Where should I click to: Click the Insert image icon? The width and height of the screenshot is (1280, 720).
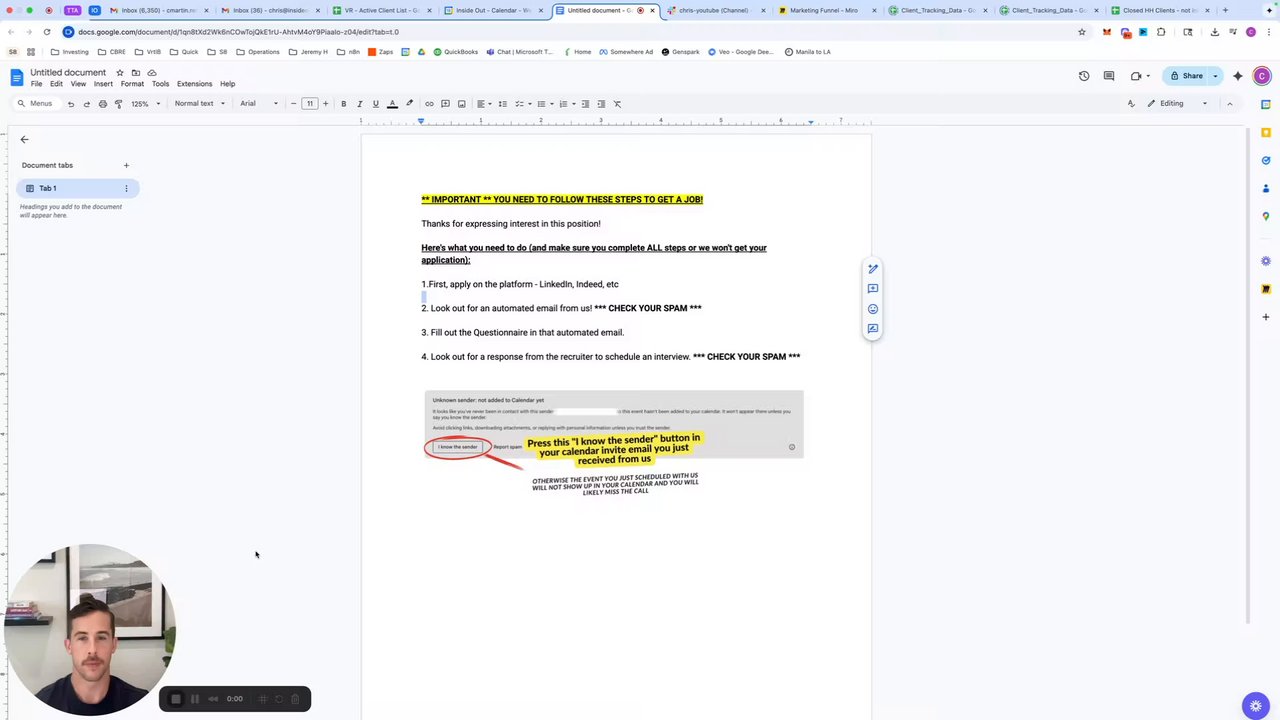461,104
